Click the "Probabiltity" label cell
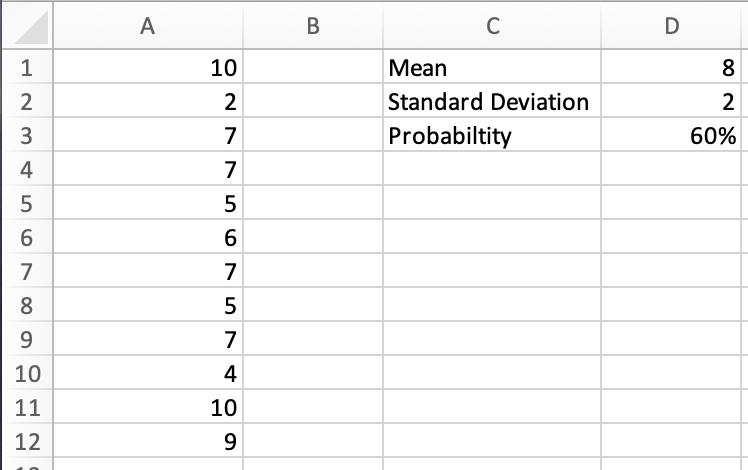The width and height of the screenshot is (748, 470). coord(492,136)
